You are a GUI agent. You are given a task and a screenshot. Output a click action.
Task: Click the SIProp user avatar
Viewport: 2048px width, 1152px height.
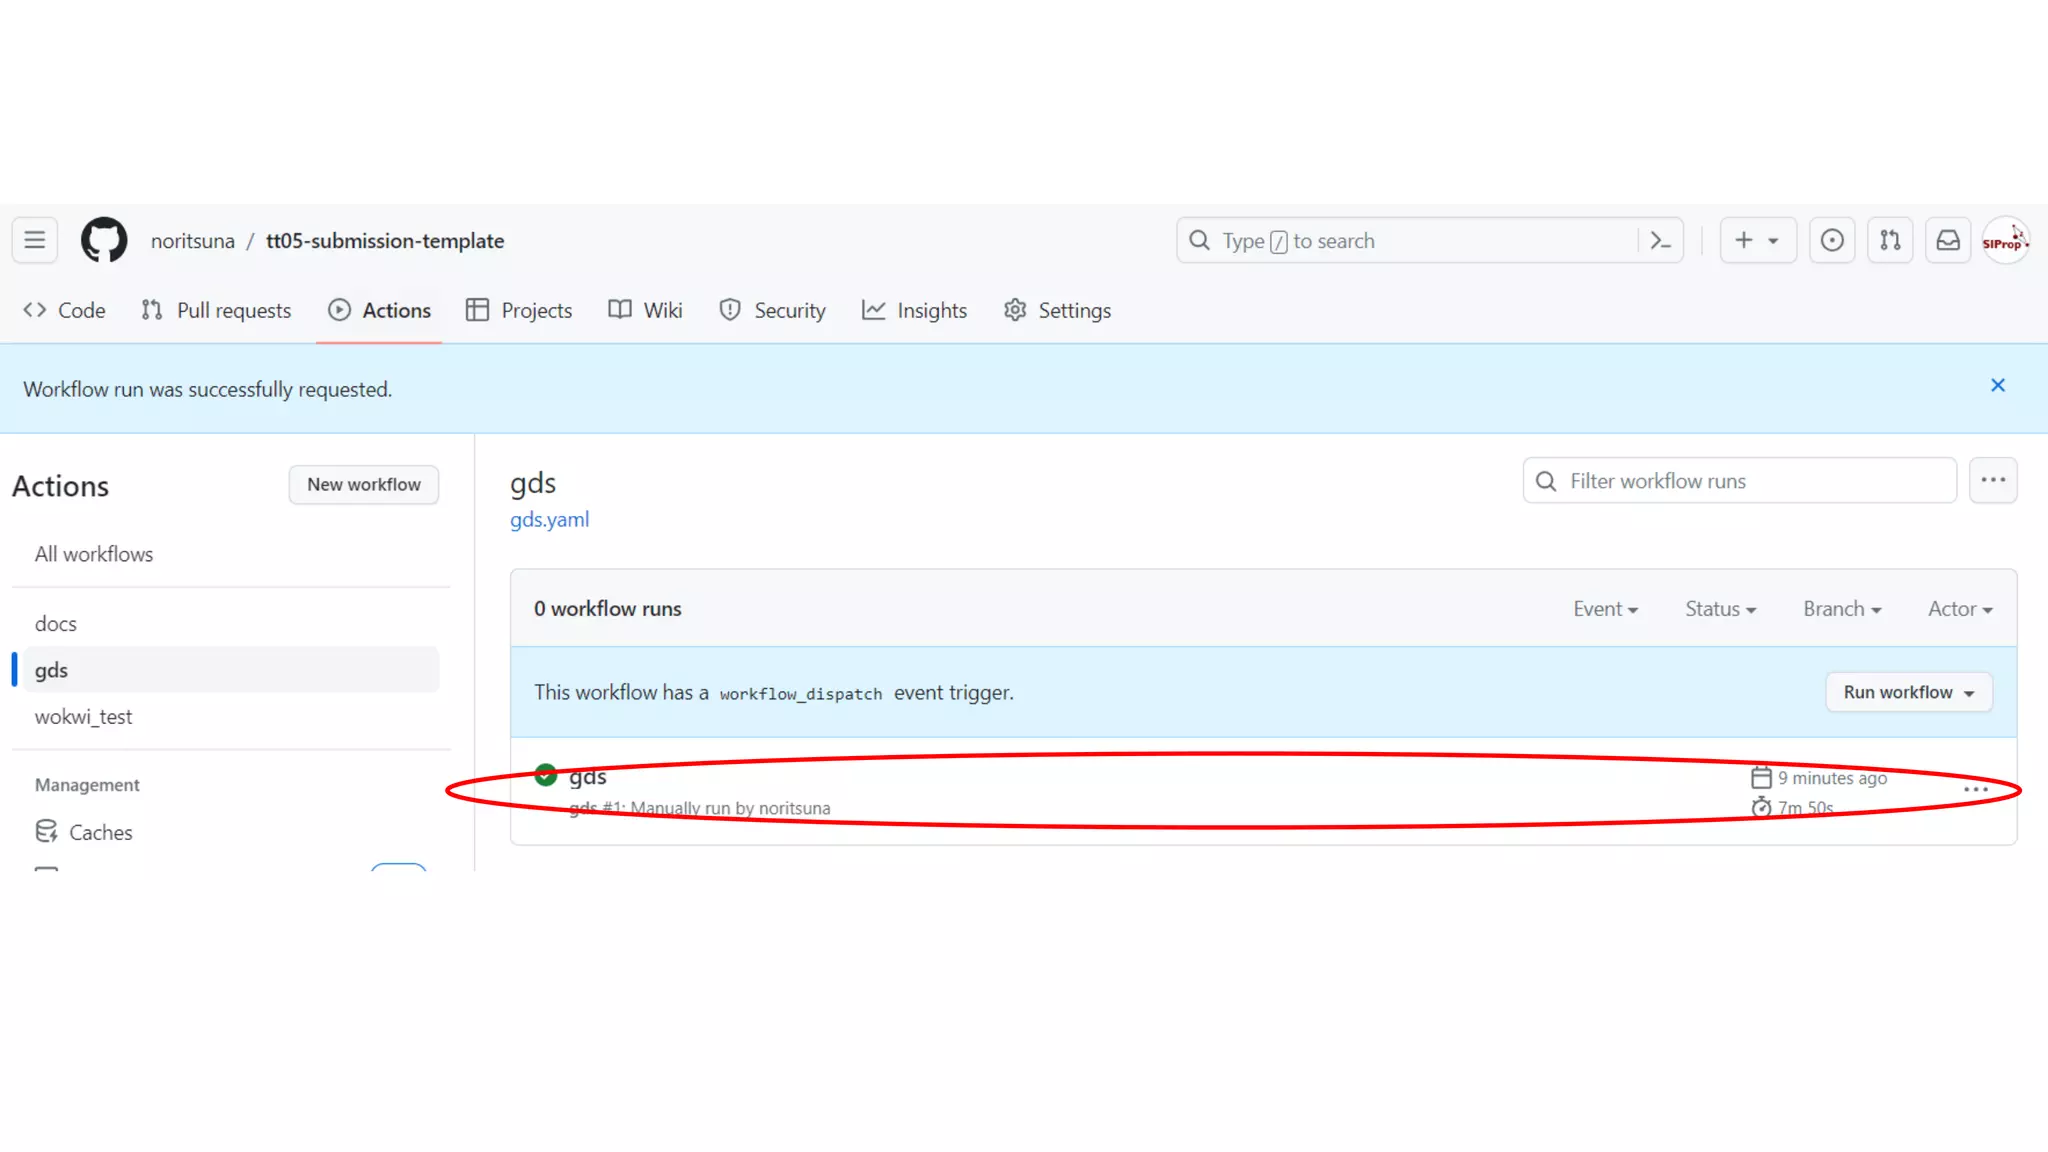coord(2005,240)
